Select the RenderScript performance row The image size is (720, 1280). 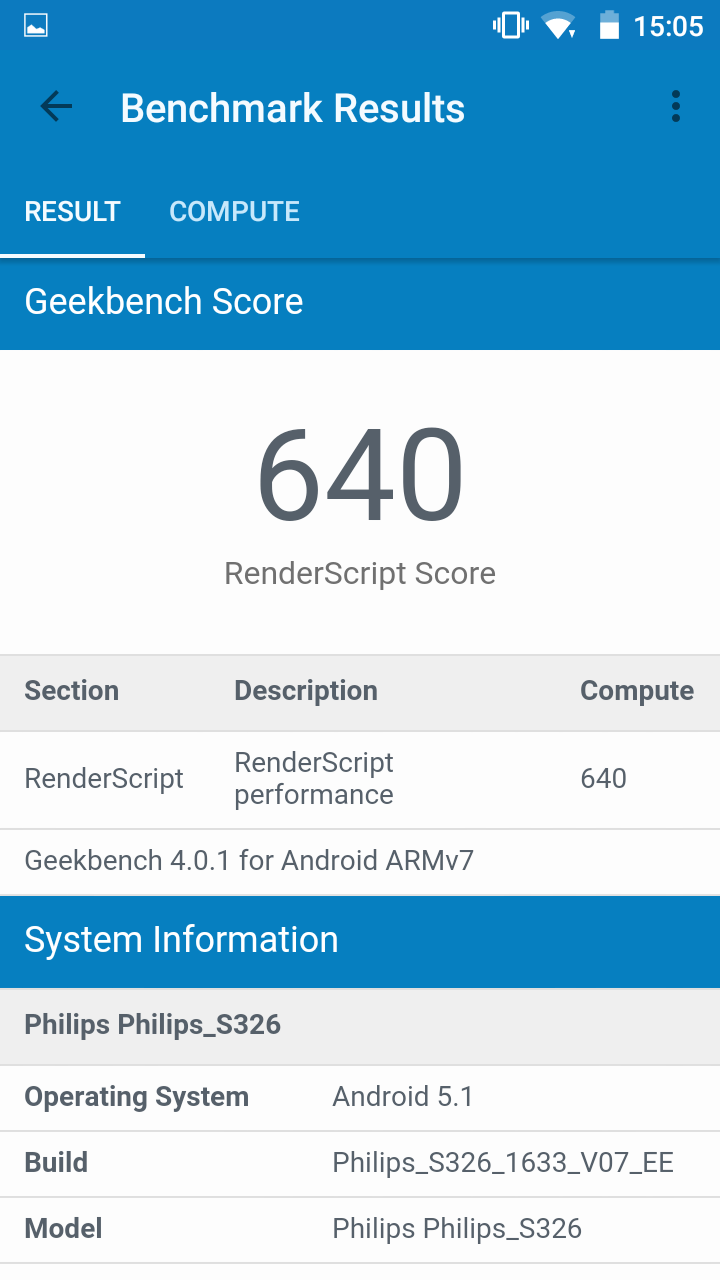coord(360,779)
